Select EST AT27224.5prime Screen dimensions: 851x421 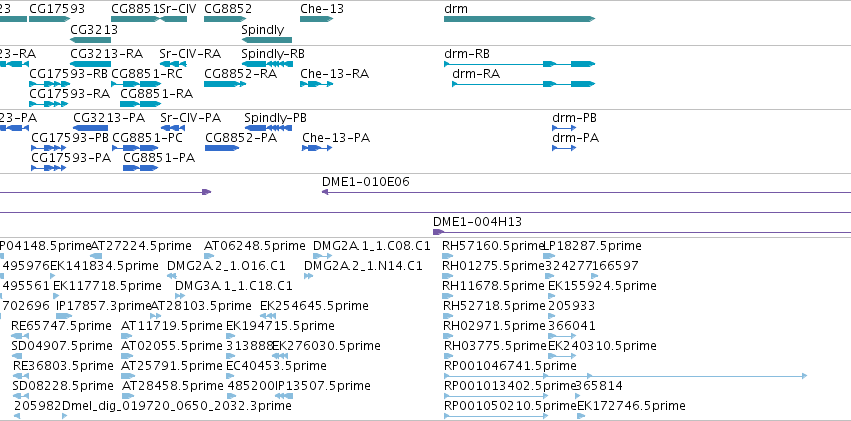coord(141,246)
